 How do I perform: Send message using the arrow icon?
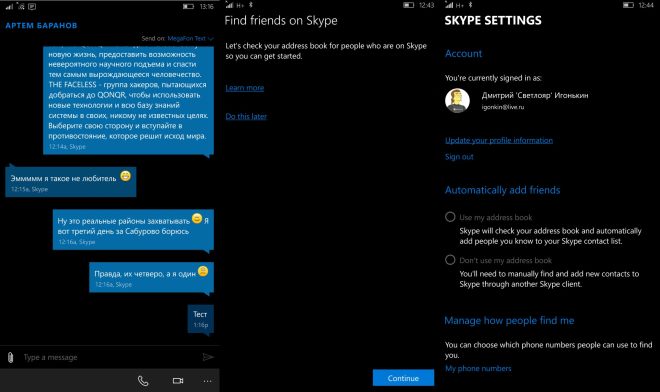click(x=208, y=357)
